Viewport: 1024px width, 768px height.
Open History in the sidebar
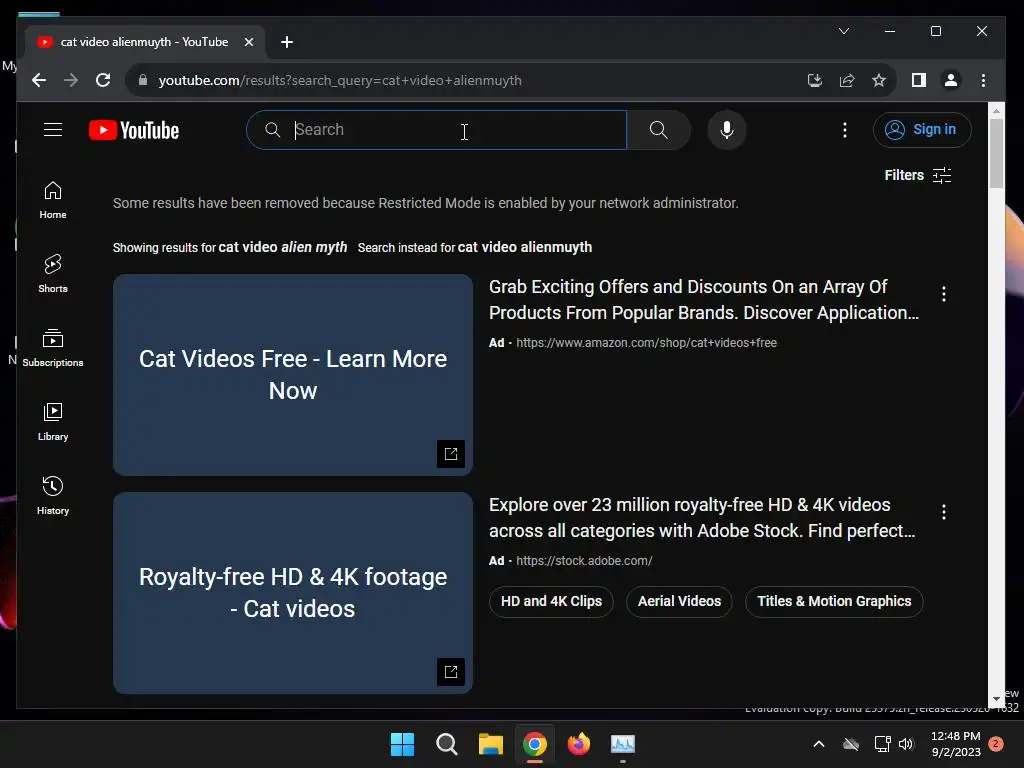(53, 496)
